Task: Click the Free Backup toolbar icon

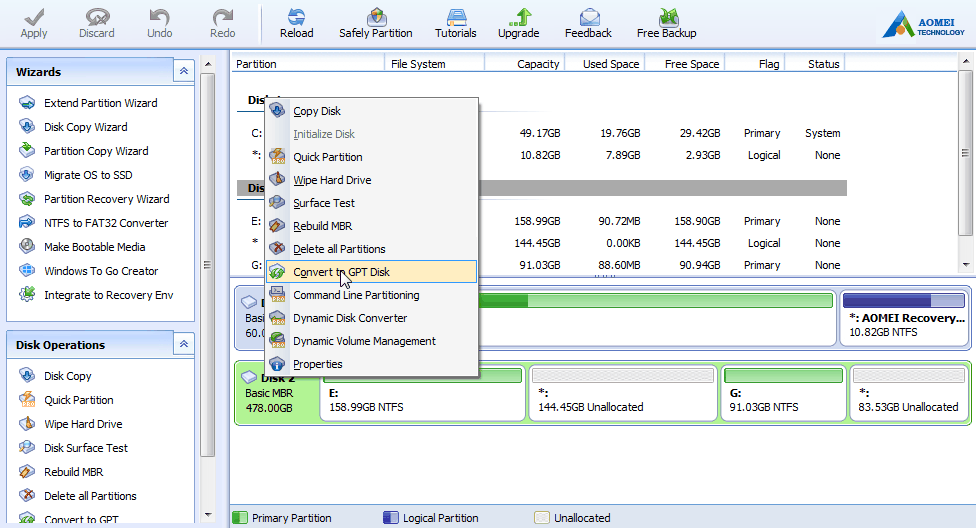Action: pos(667,17)
